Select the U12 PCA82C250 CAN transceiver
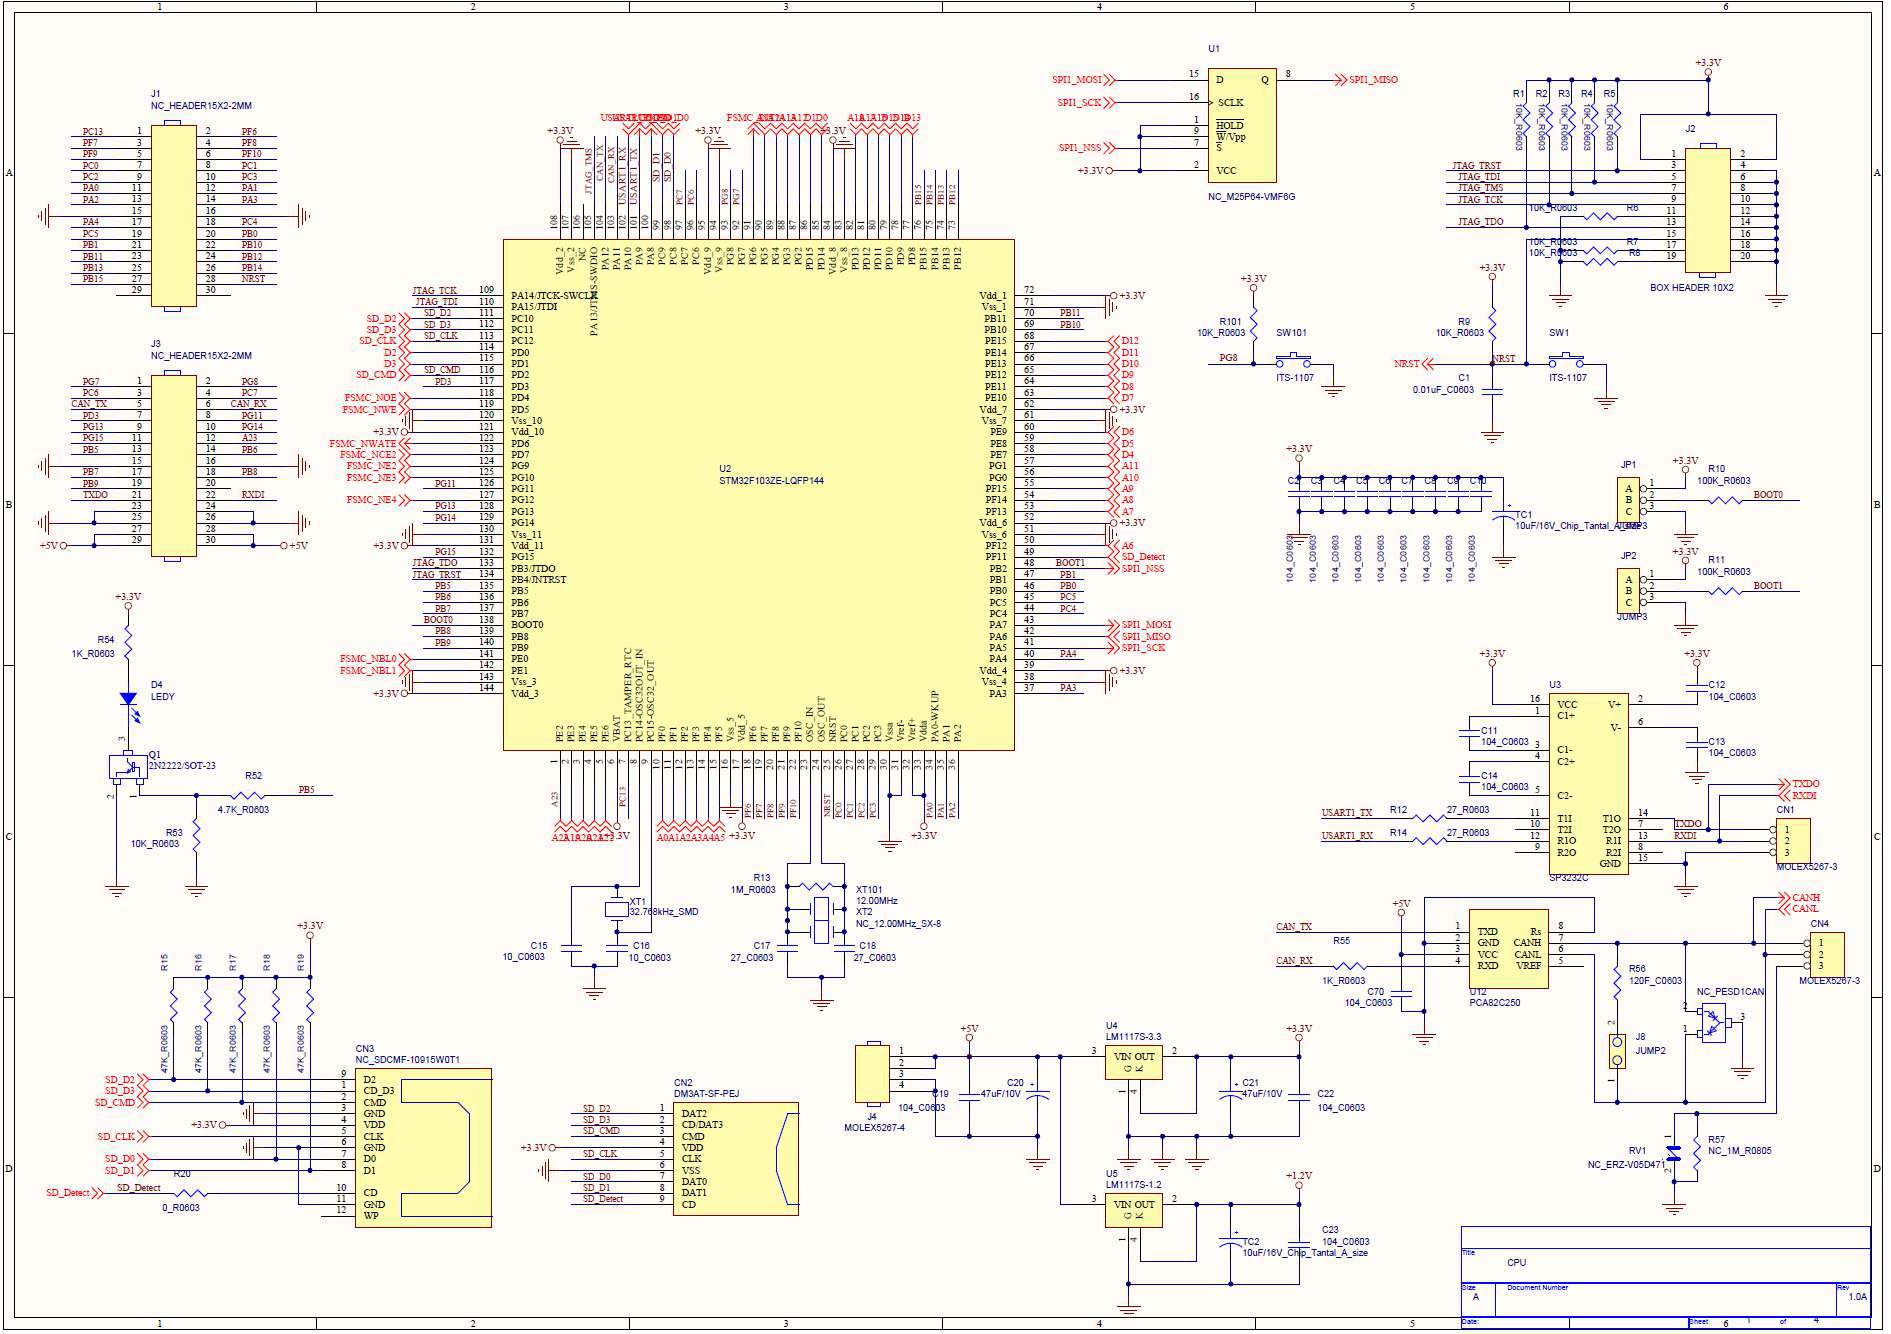This screenshot has height=1334, width=1891. click(1508, 949)
